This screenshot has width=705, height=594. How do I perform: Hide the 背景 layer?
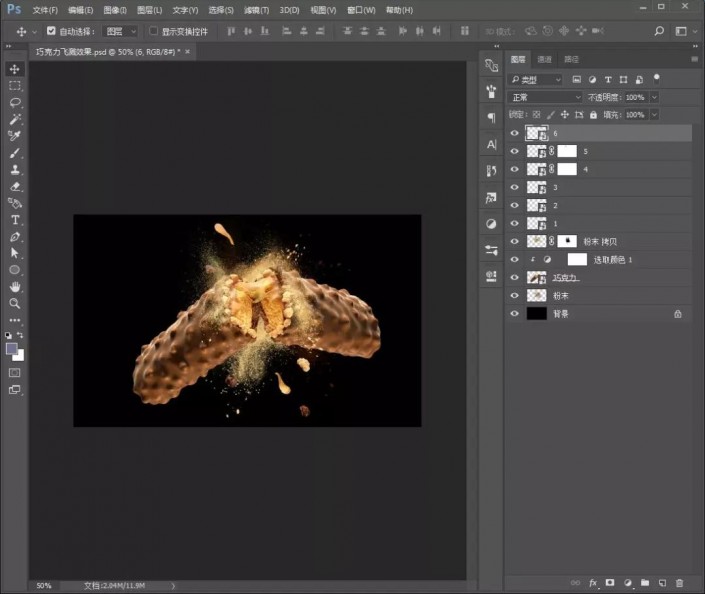pyautogui.click(x=514, y=313)
